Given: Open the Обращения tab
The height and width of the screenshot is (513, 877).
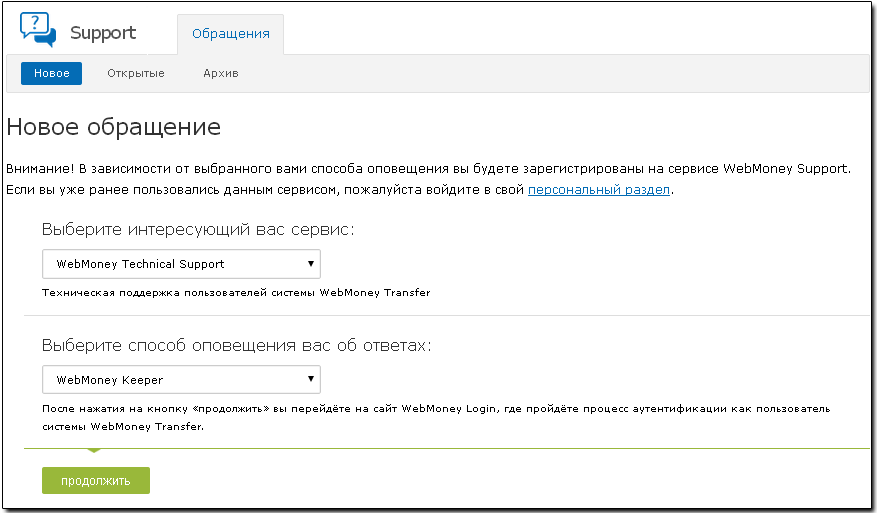Looking at the screenshot, I should coord(230,34).
